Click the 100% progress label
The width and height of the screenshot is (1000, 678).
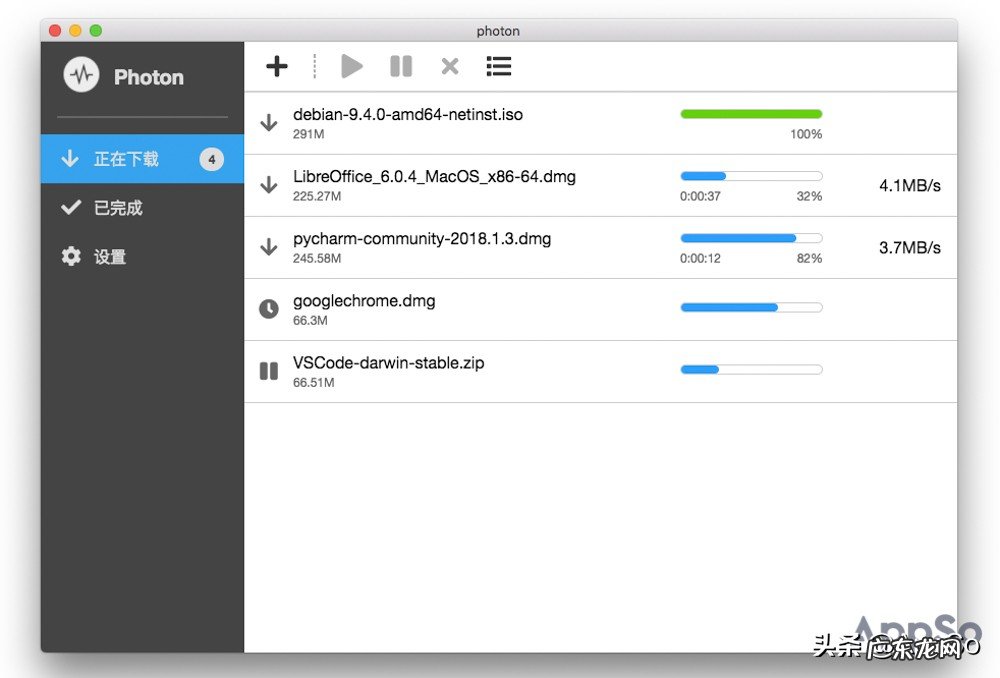(806, 134)
